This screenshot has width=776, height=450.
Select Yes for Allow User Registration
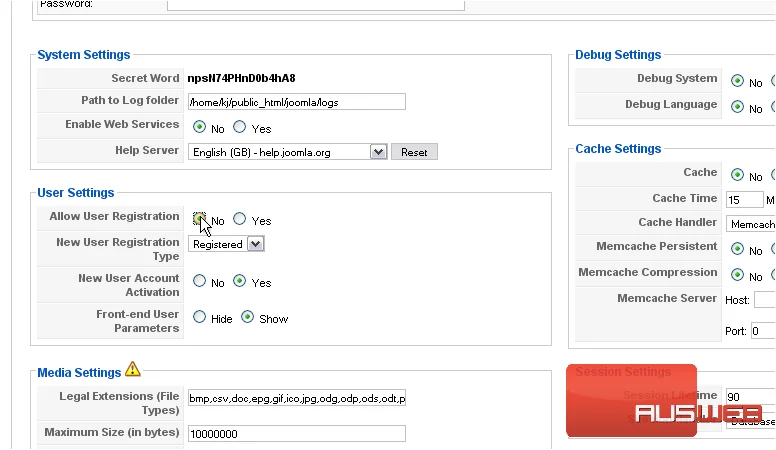(240, 218)
